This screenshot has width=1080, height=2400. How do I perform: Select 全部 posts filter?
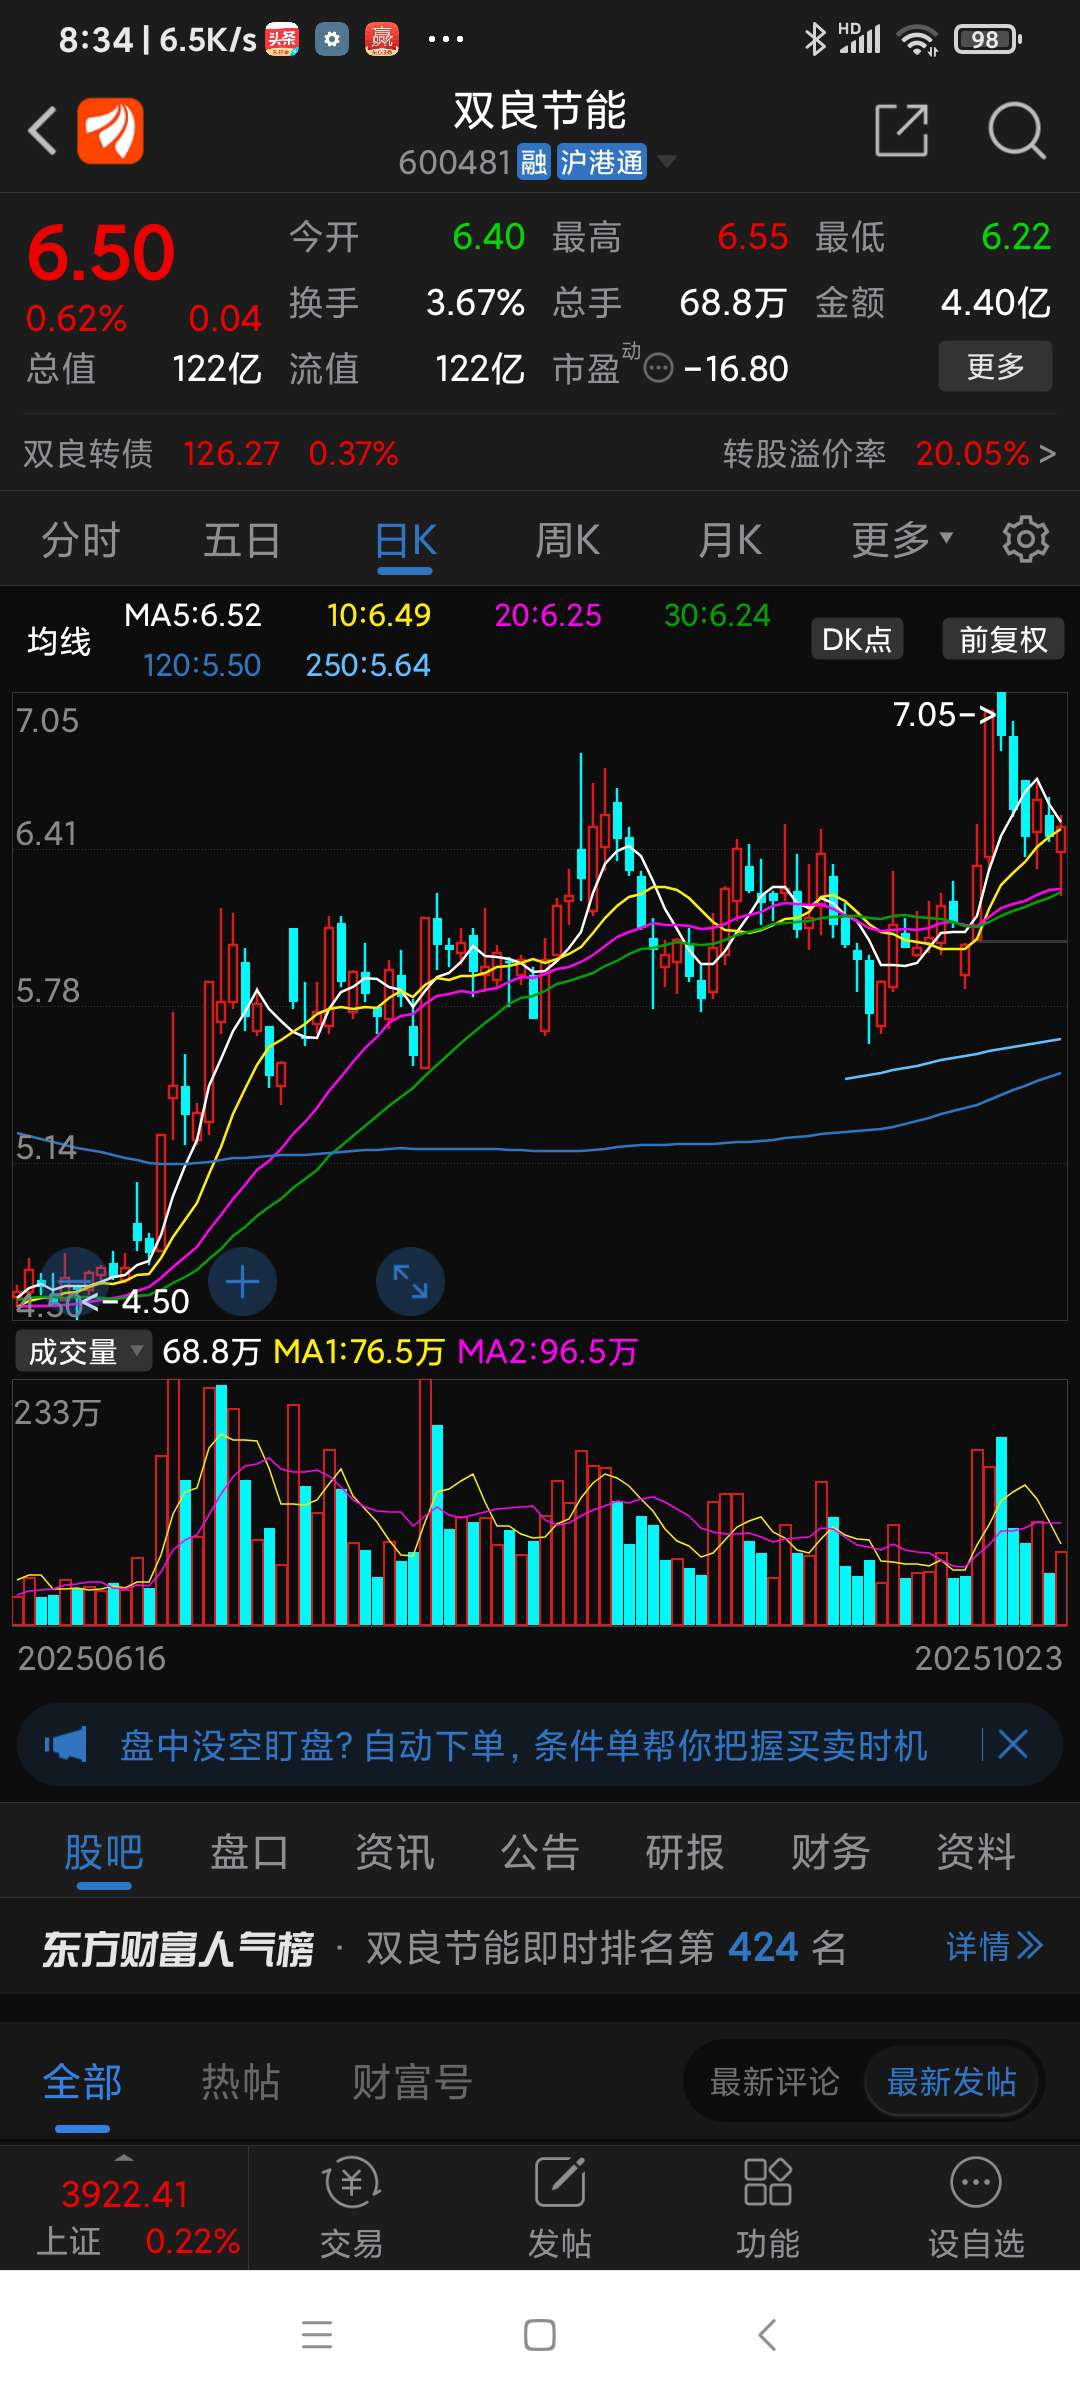[82, 2082]
